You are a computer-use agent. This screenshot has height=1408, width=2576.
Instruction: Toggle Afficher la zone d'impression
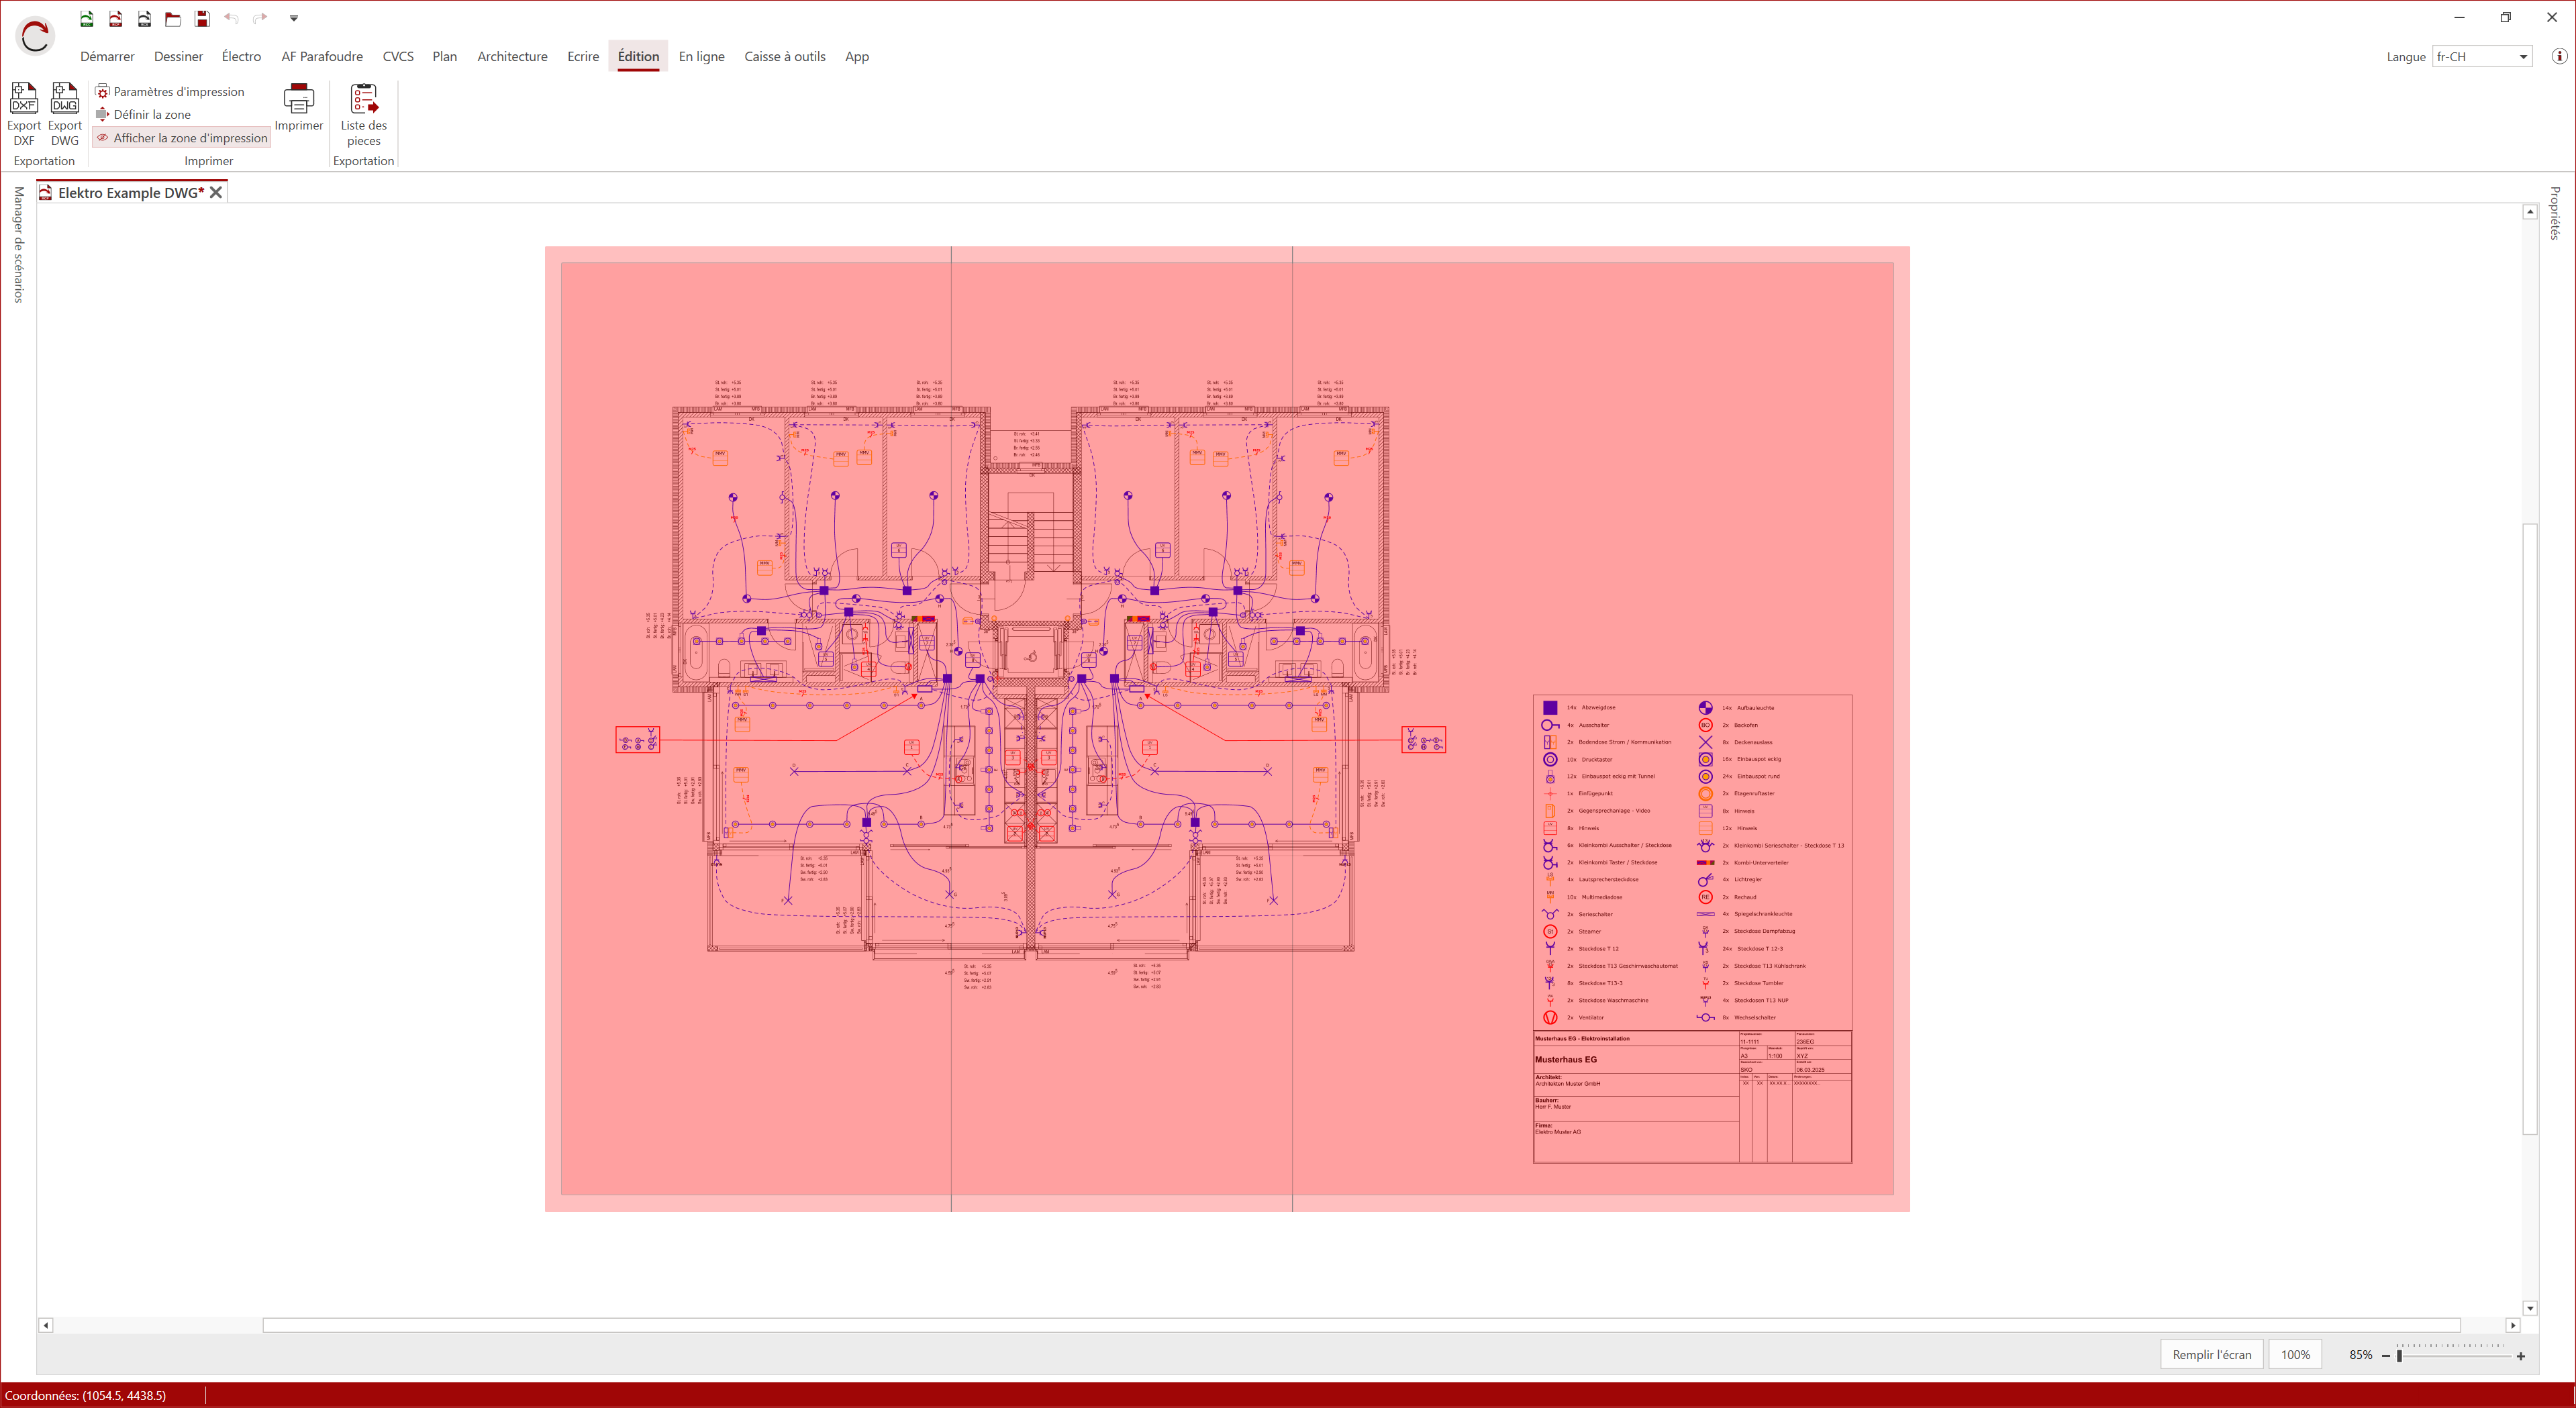pos(182,138)
